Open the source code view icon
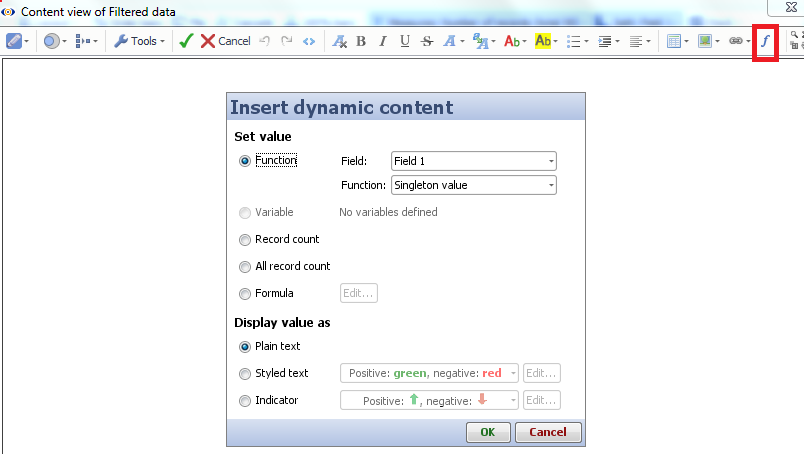This screenshot has height=454, width=804. 309,41
